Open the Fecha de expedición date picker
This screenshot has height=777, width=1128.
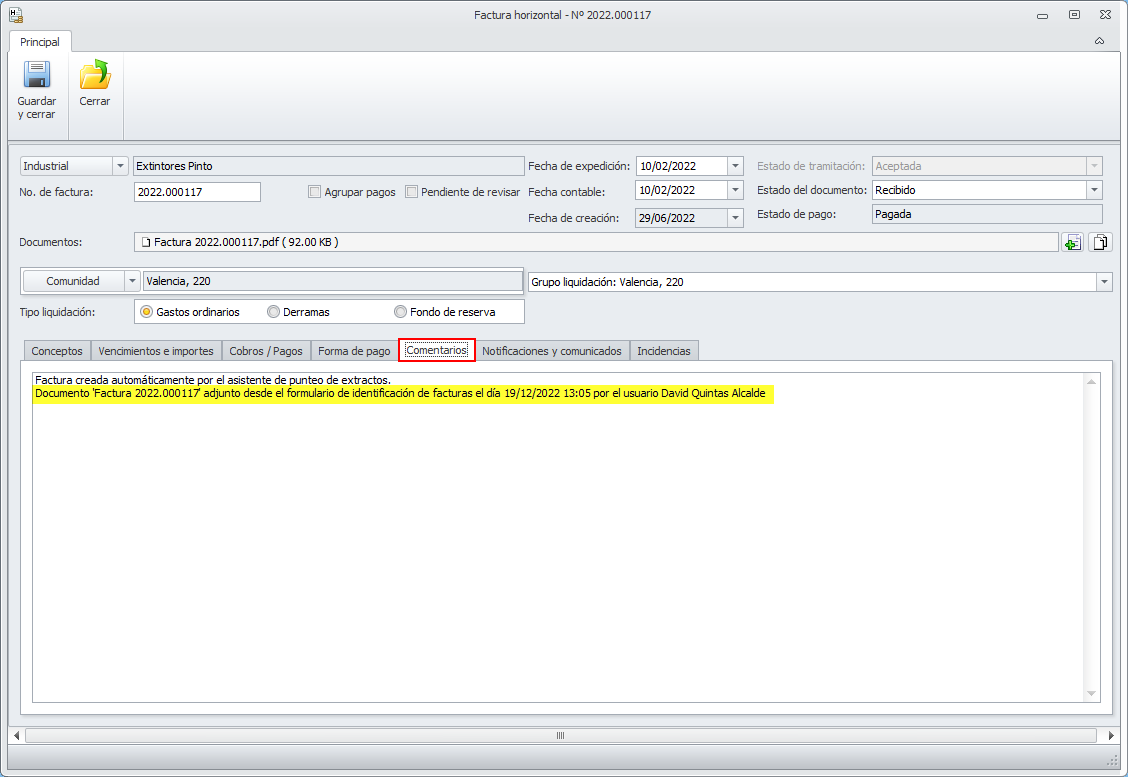735,166
